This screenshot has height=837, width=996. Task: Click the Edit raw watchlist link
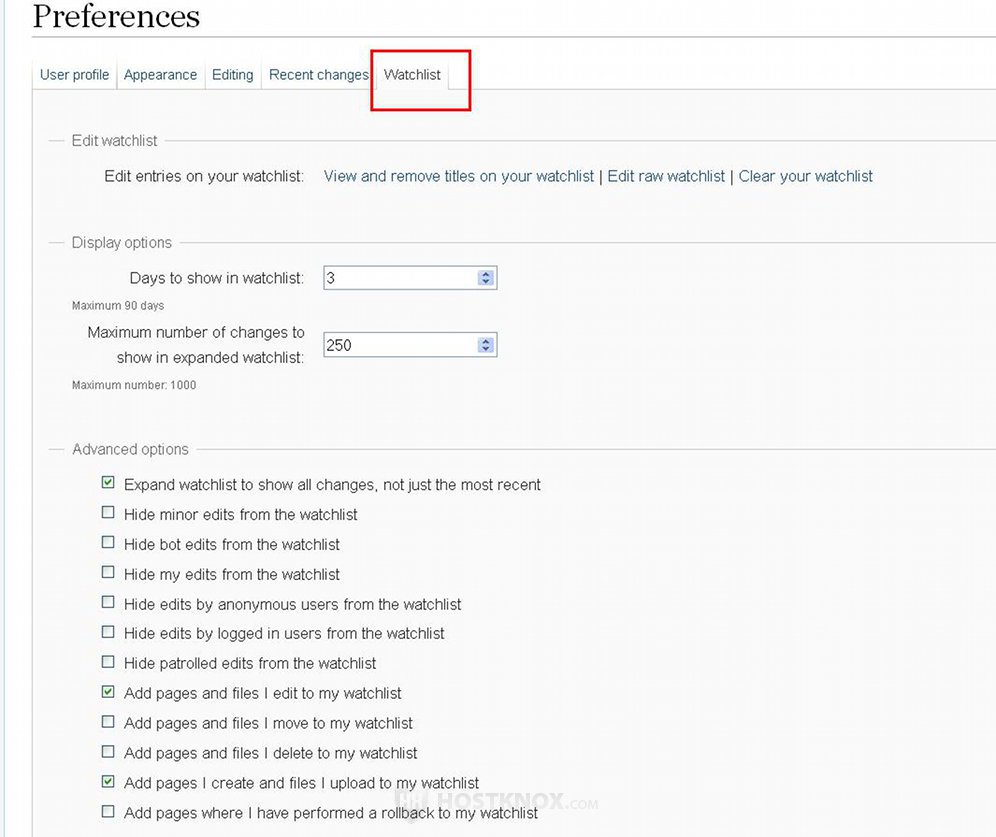click(x=666, y=176)
